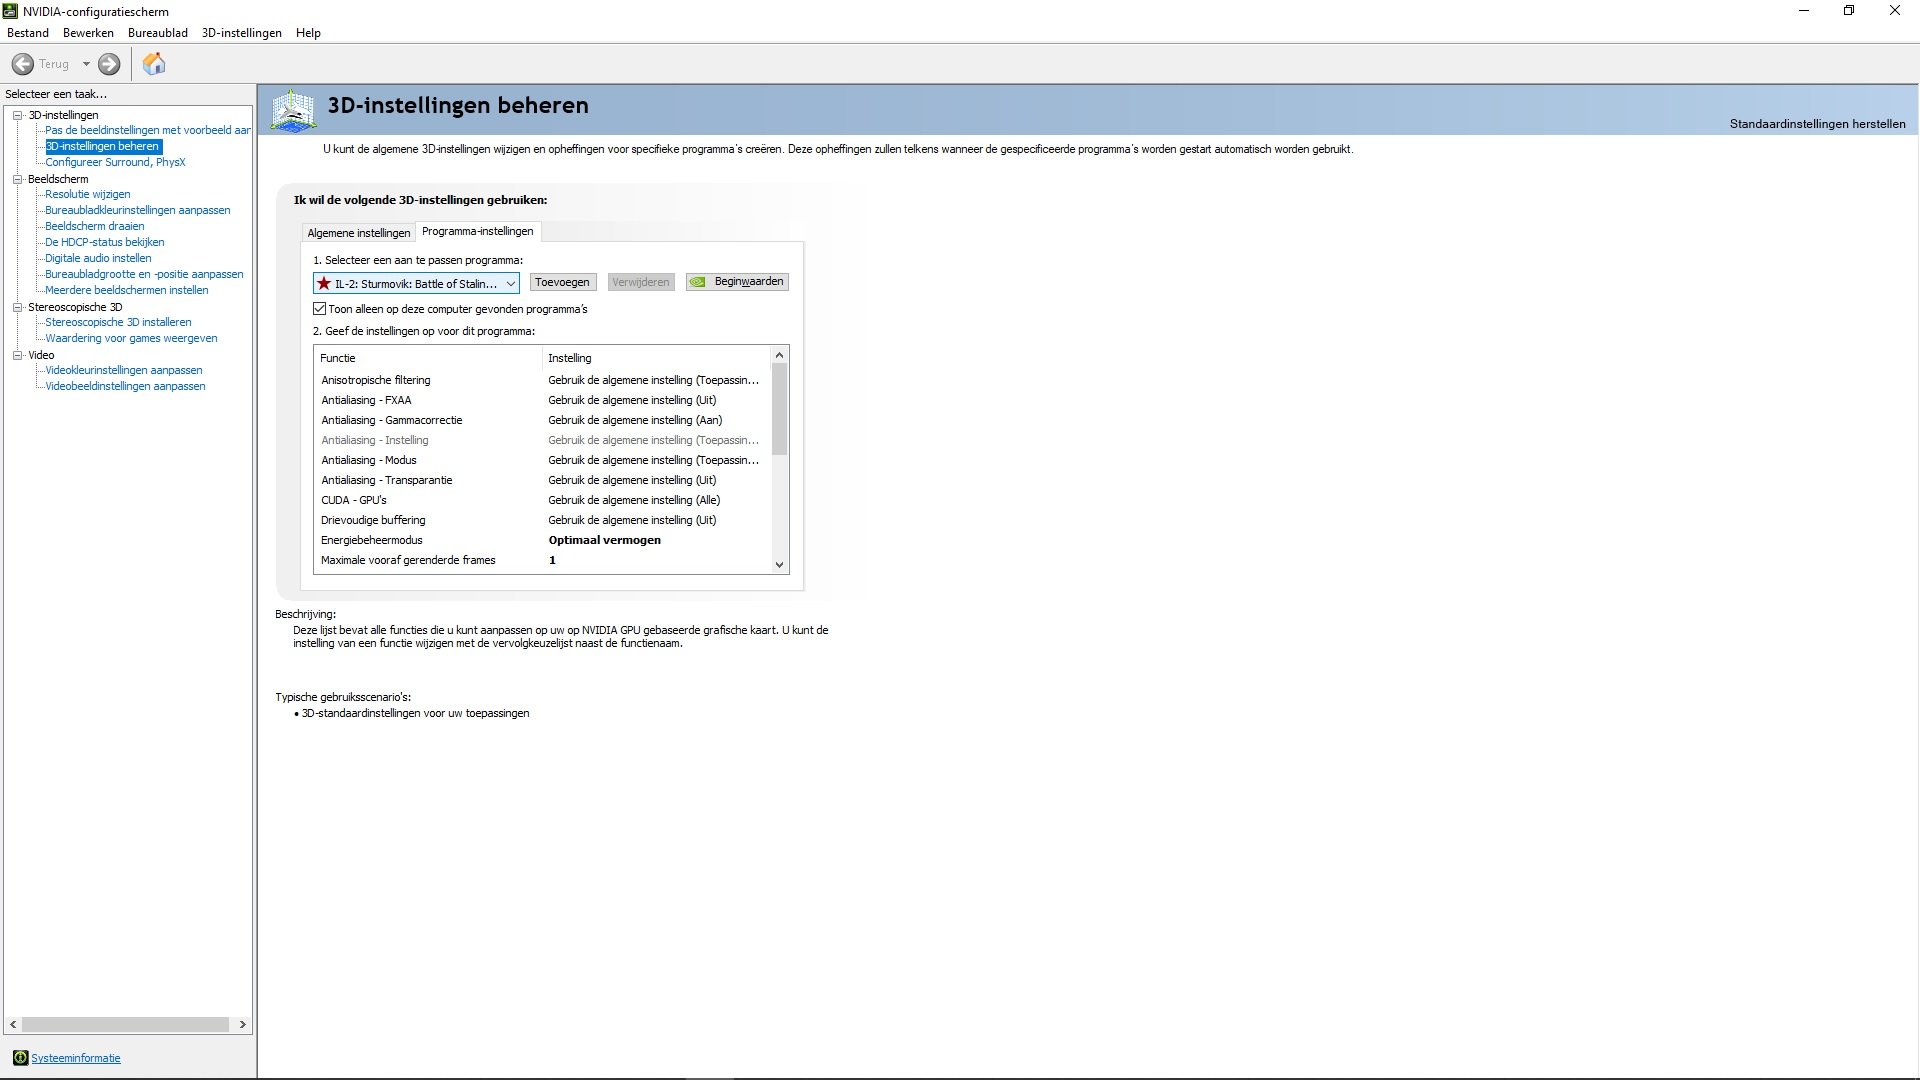Open the back history dropdown arrow

coord(86,64)
